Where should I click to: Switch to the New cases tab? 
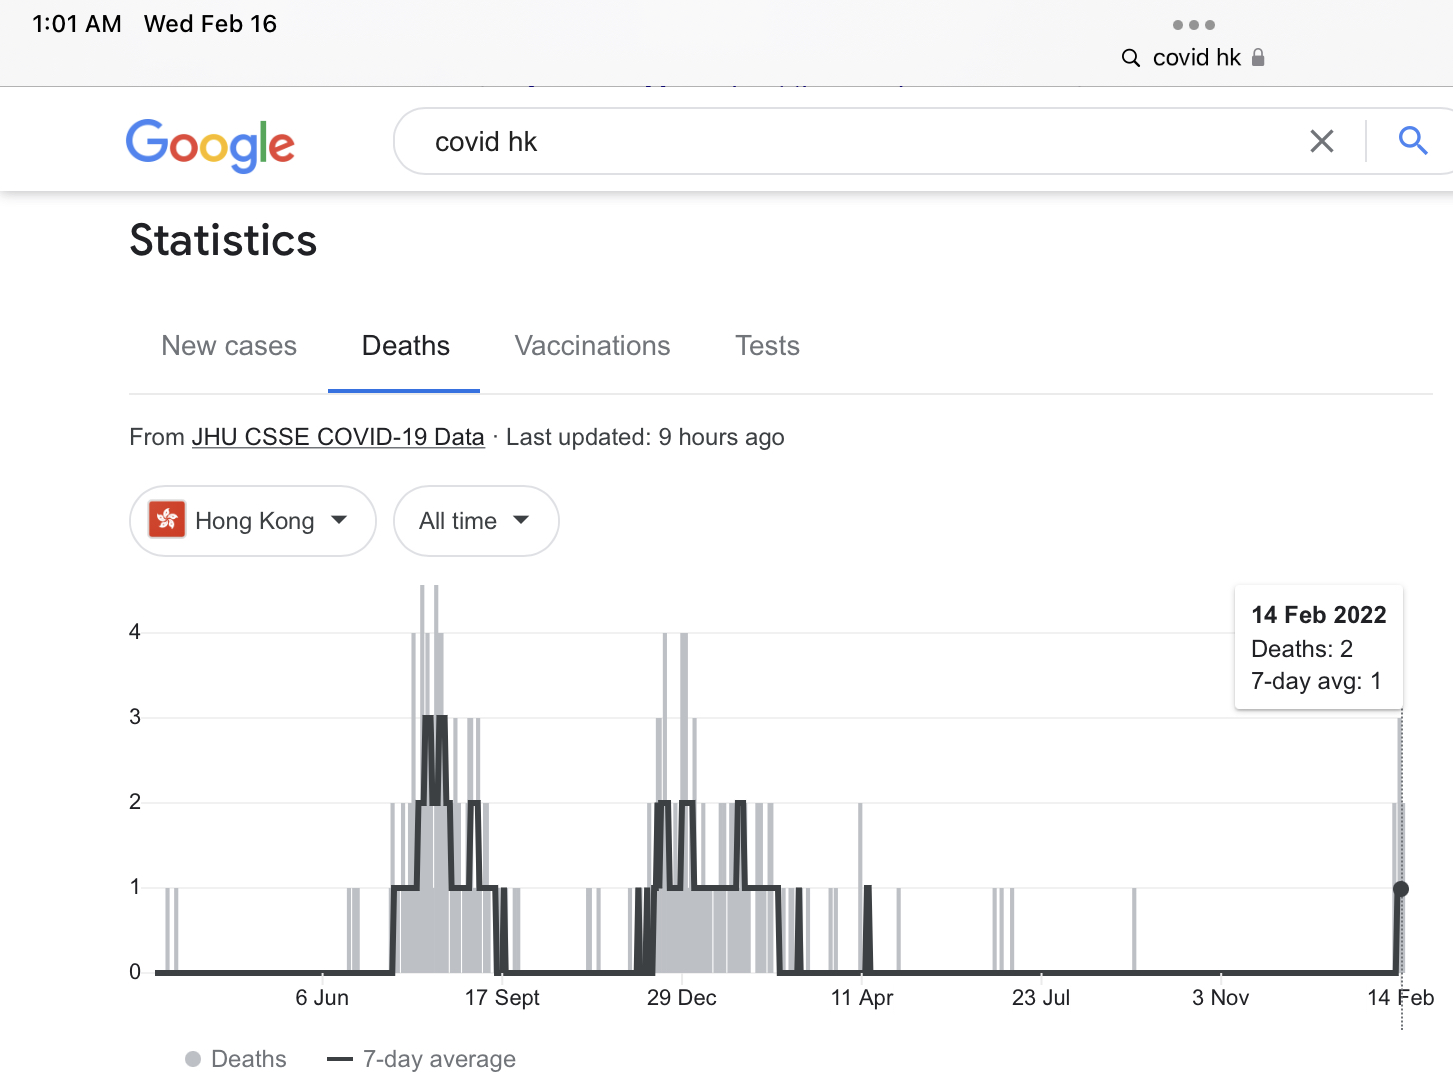(x=229, y=346)
